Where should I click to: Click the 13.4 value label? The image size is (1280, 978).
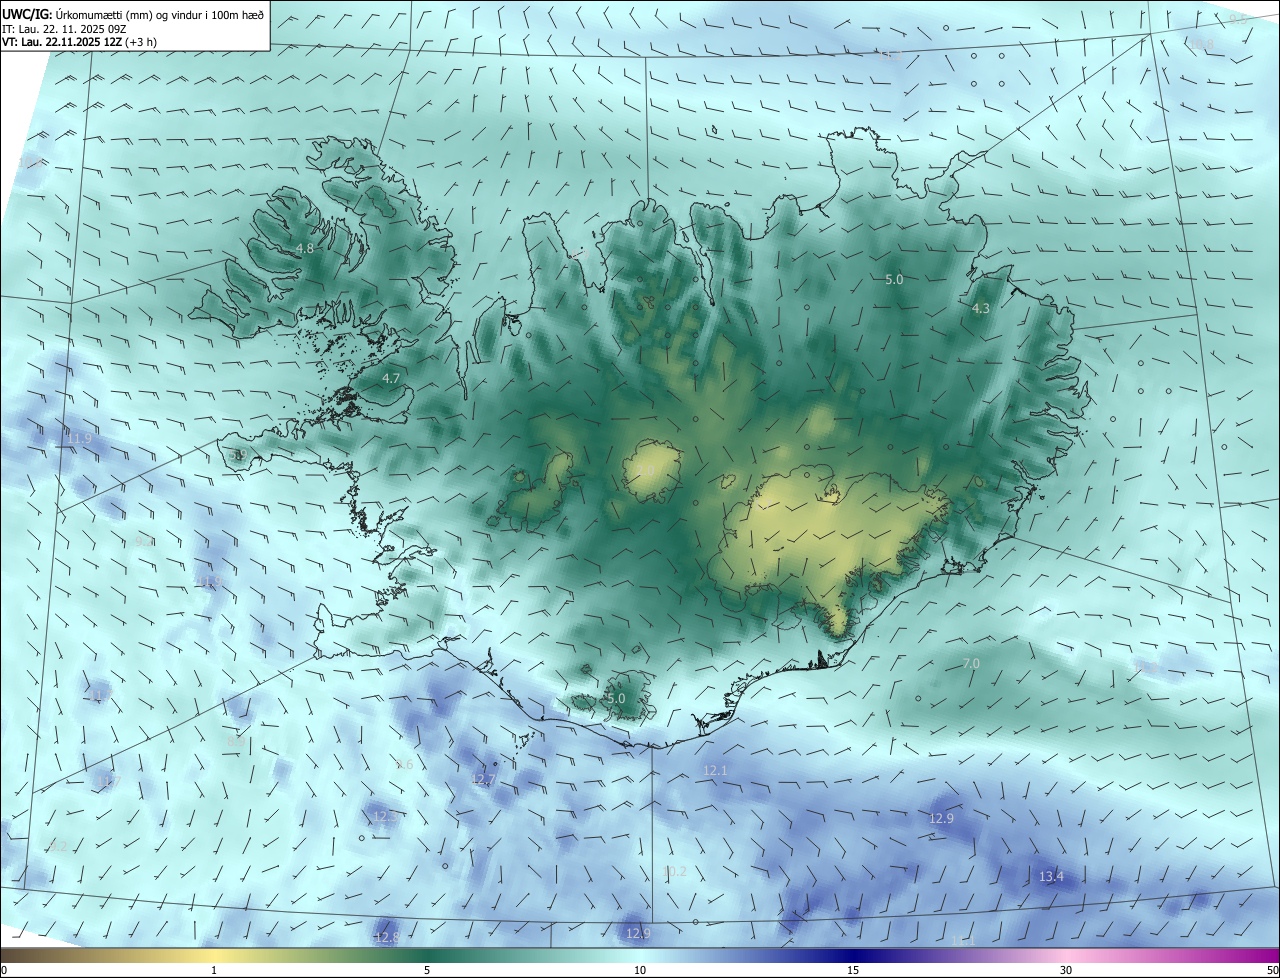coord(1052,877)
